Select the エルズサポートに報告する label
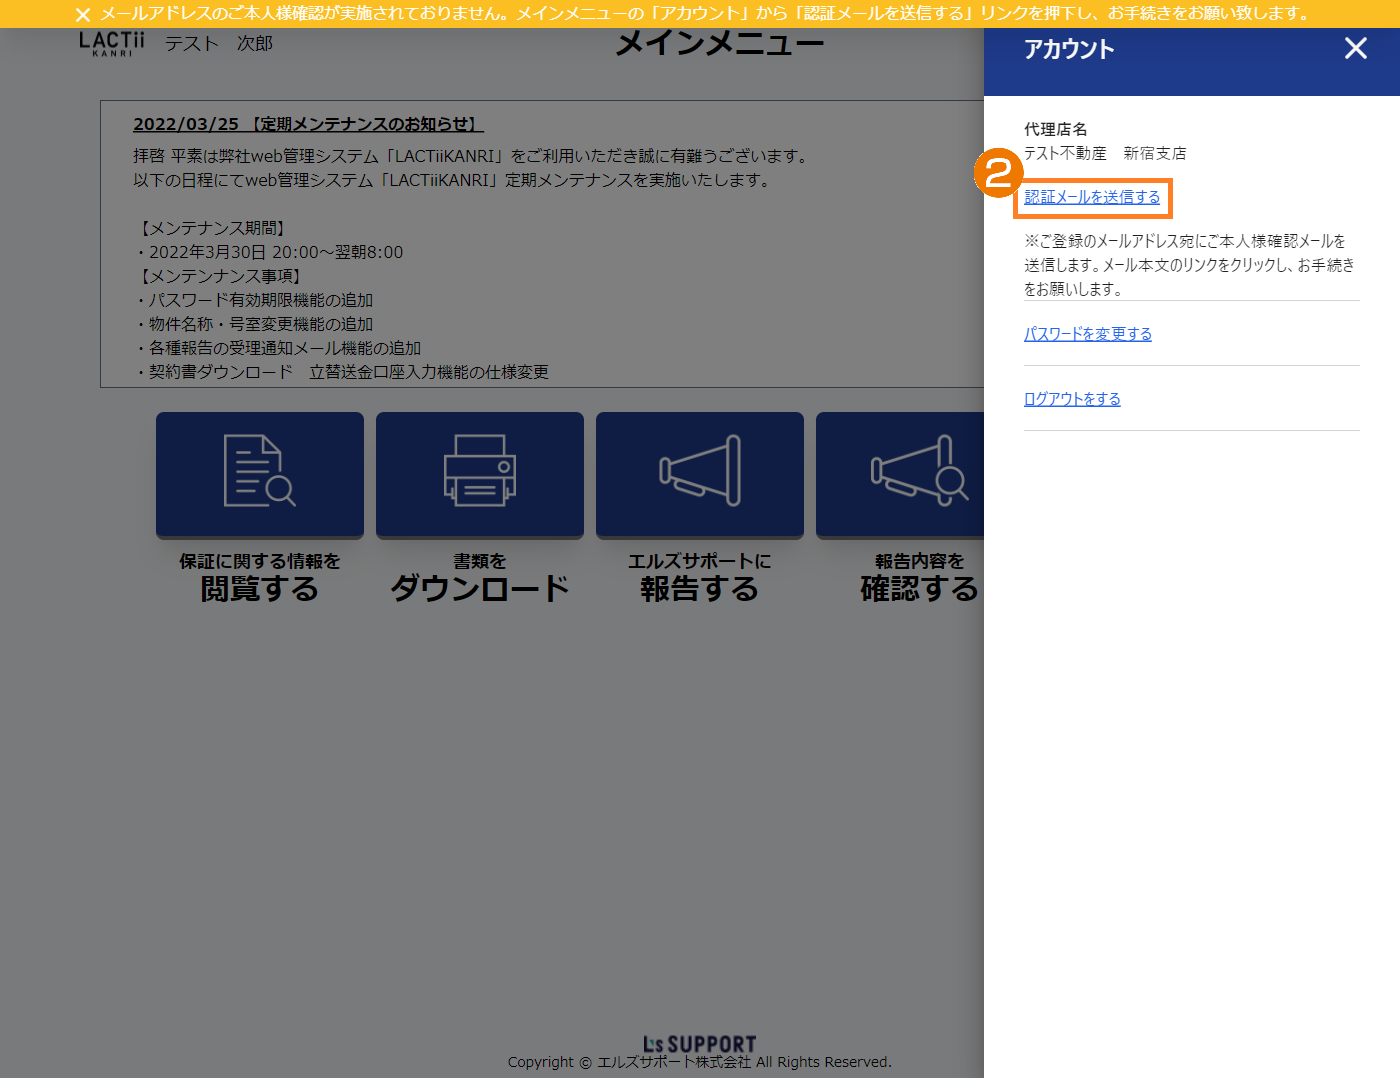The width and height of the screenshot is (1400, 1078). pyautogui.click(x=700, y=577)
